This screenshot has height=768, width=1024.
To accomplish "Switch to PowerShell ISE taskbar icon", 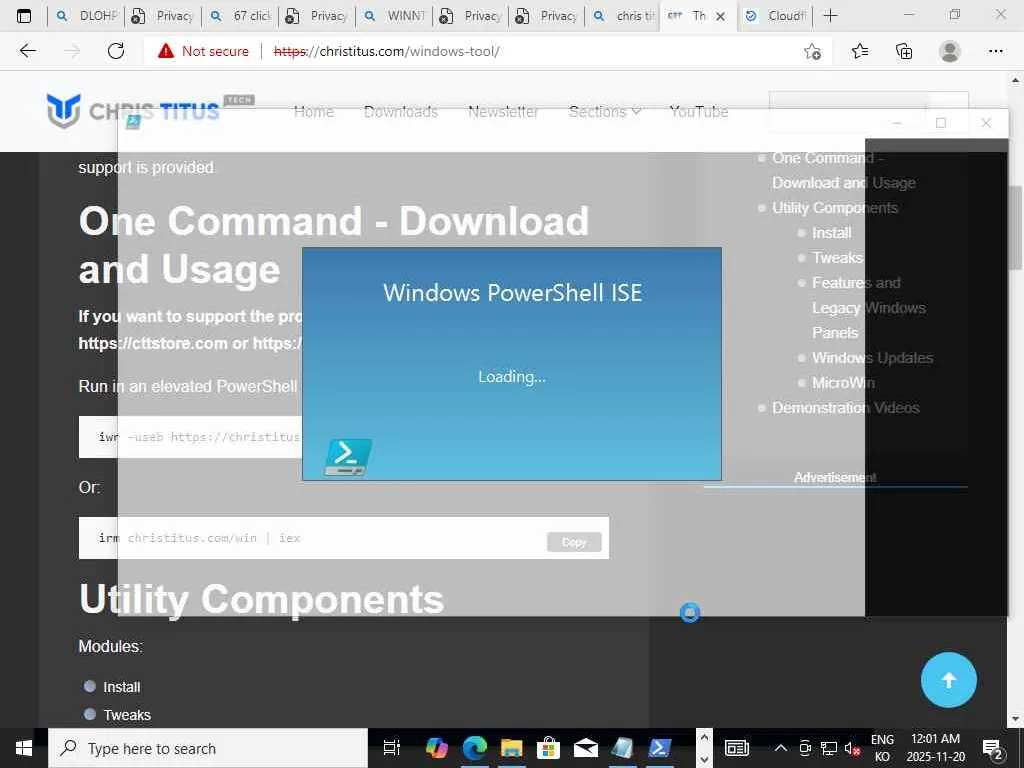I will 660,748.
